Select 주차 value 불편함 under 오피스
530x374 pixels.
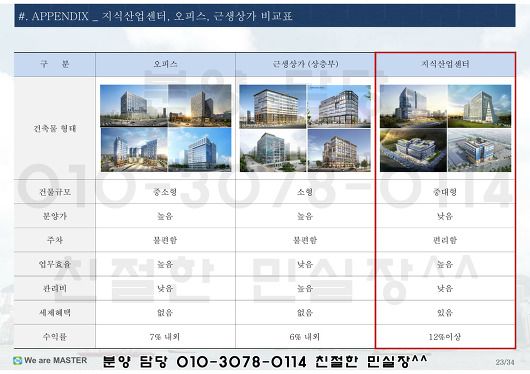[165, 240]
